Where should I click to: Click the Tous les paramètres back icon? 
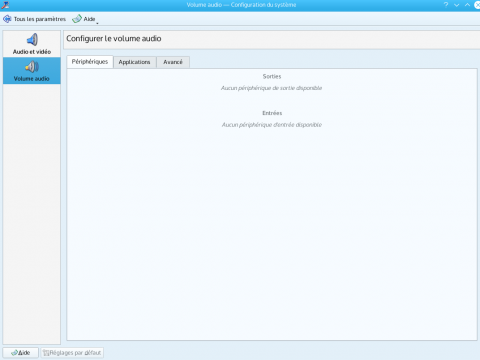coord(7,19)
